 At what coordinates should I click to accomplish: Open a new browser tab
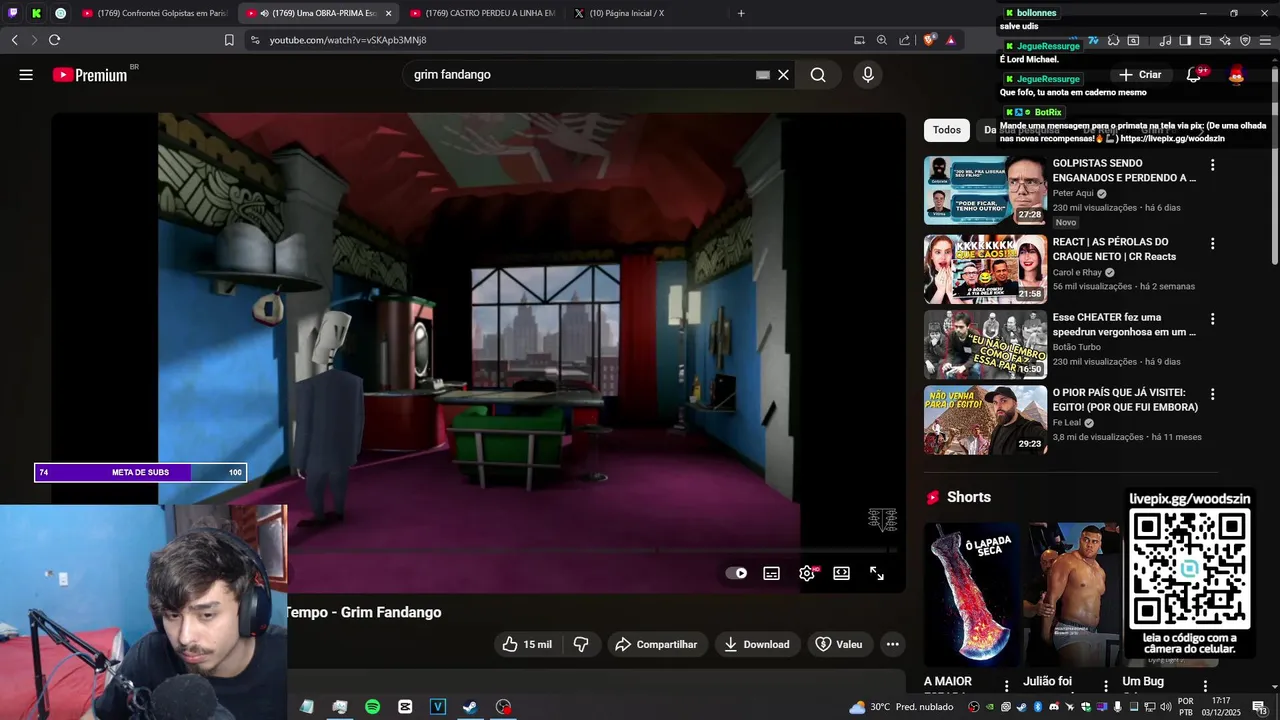[741, 13]
